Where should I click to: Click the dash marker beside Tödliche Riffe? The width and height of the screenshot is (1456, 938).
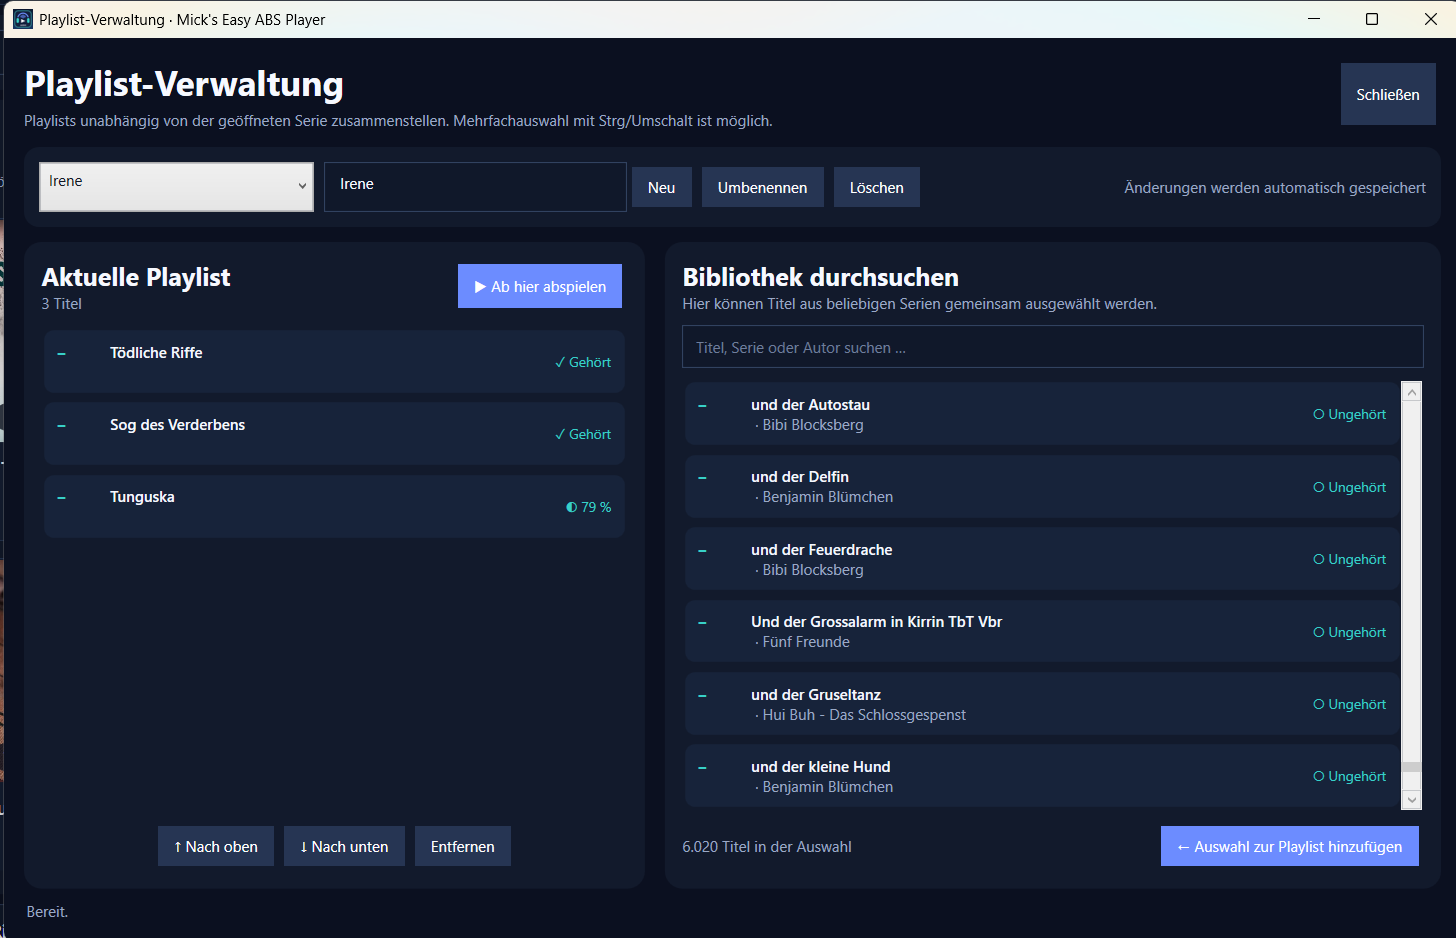tap(62, 353)
